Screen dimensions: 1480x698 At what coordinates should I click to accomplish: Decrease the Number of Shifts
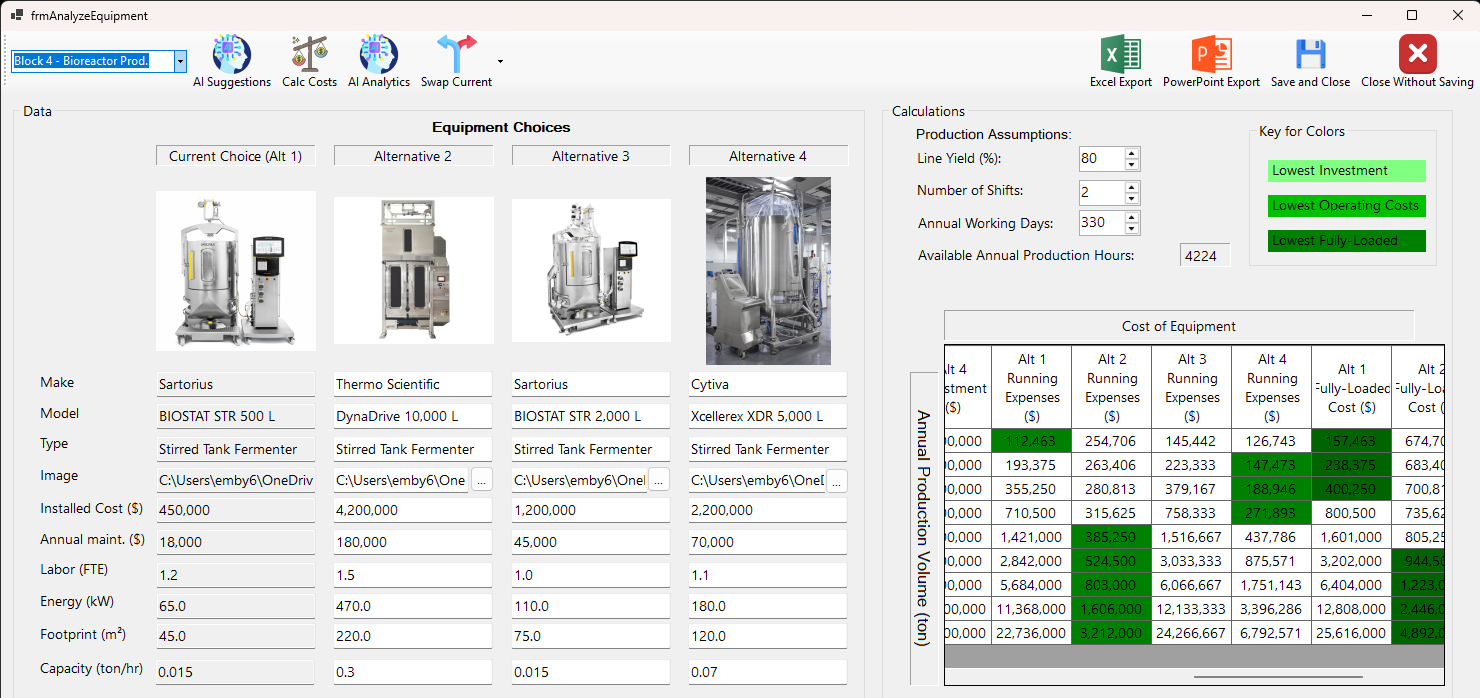[x=1132, y=198]
